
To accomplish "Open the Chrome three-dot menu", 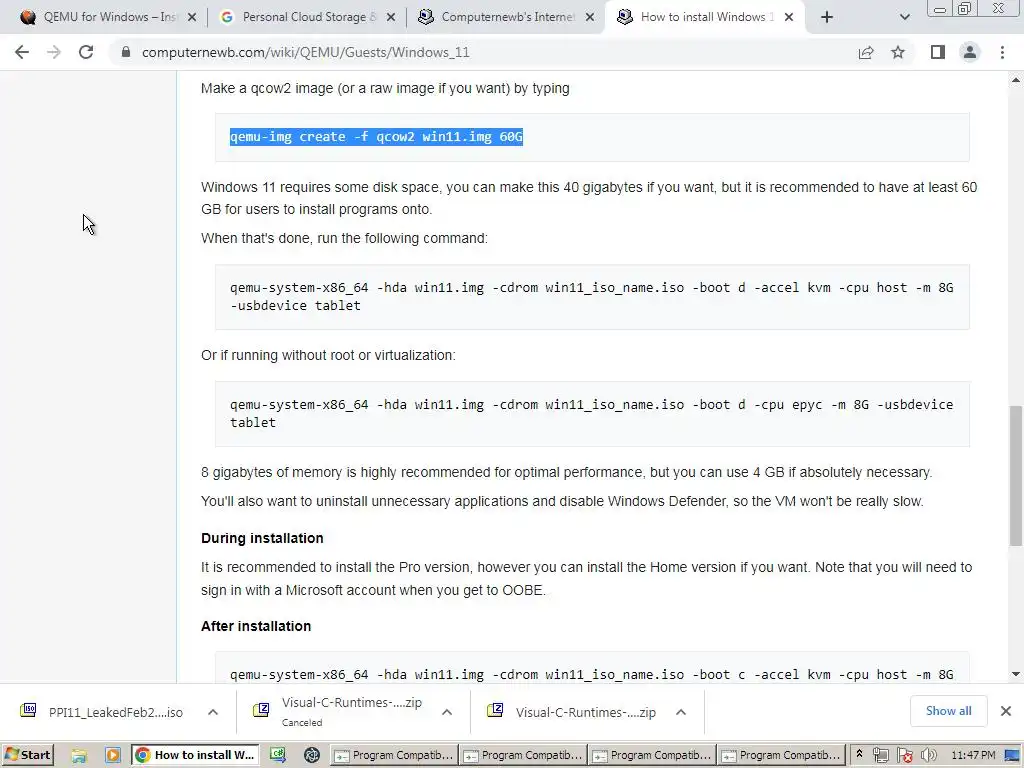I will point(1002,52).
